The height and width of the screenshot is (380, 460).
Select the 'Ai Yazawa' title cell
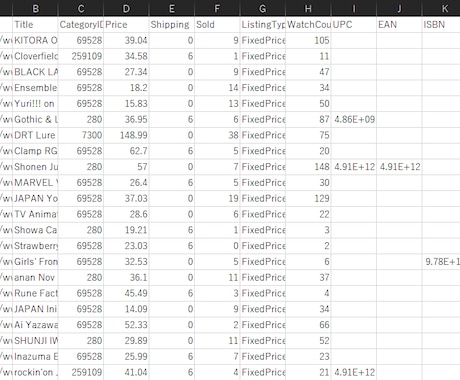[x=35, y=325]
